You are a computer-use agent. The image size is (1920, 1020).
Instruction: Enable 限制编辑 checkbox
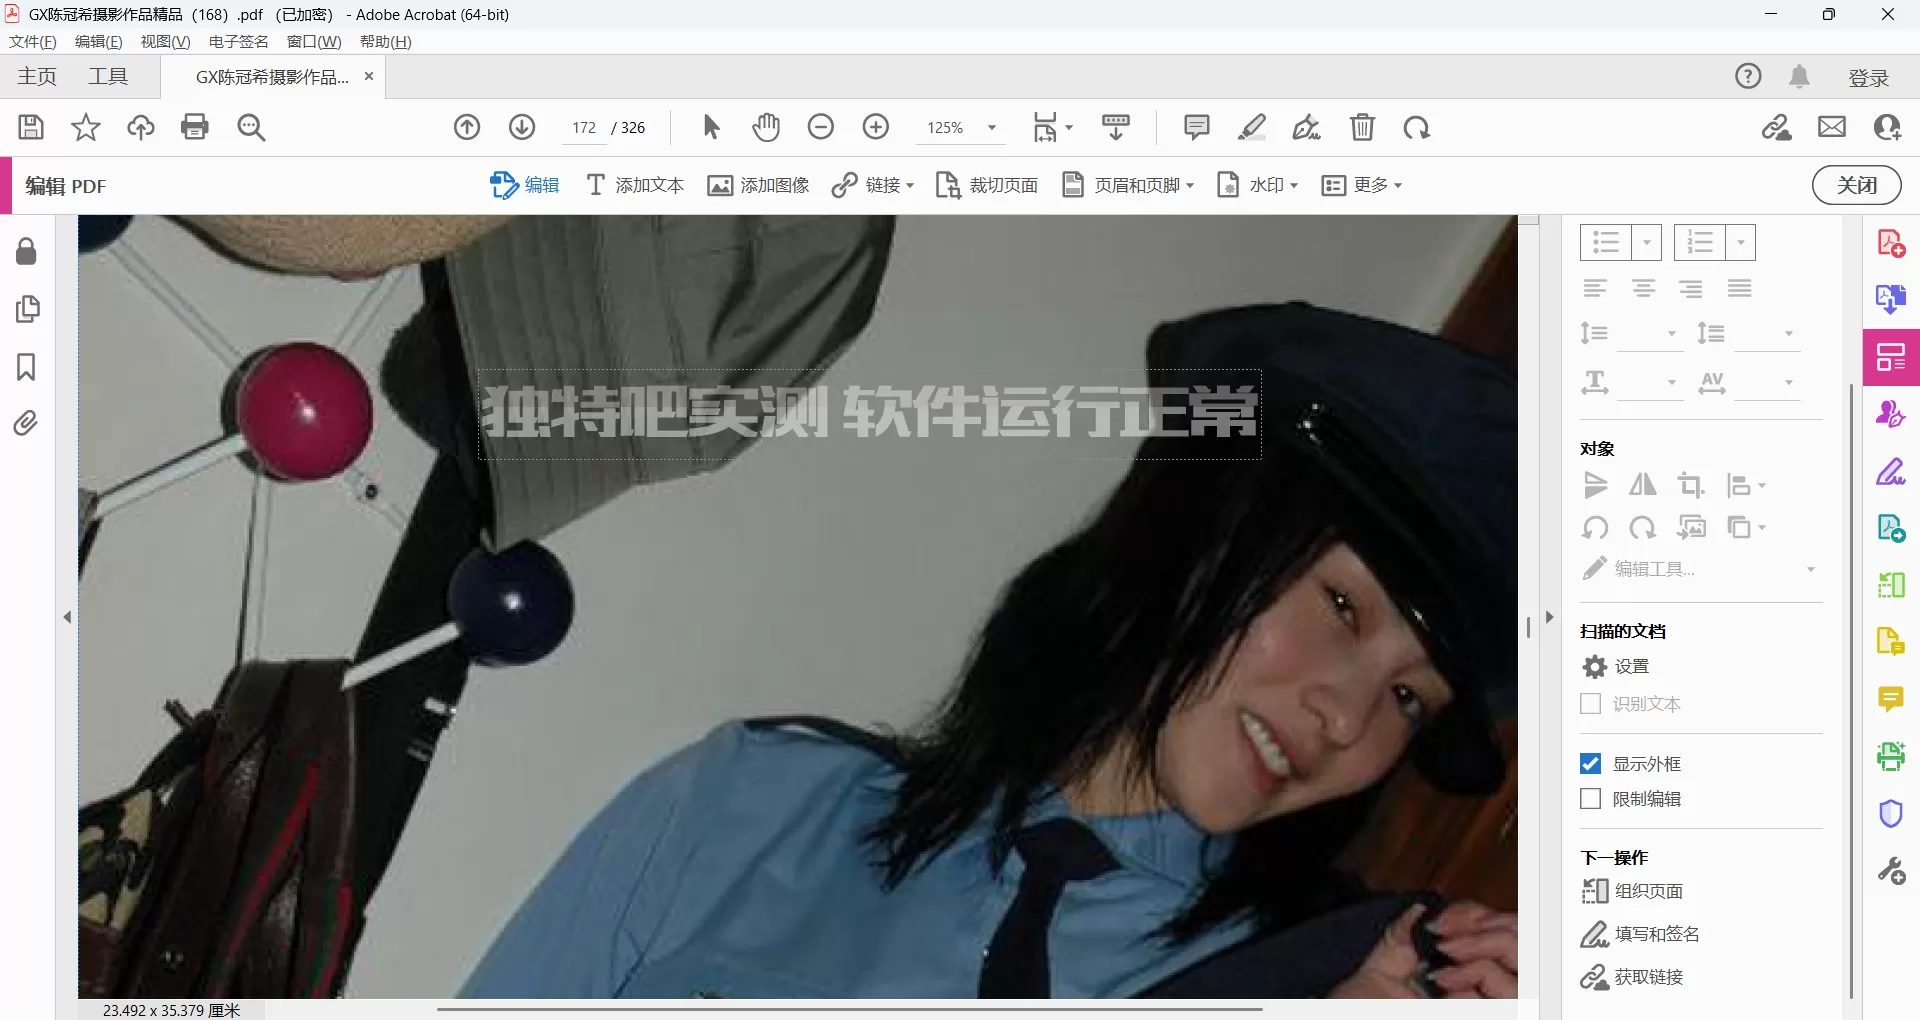[x=1590, y=798]
